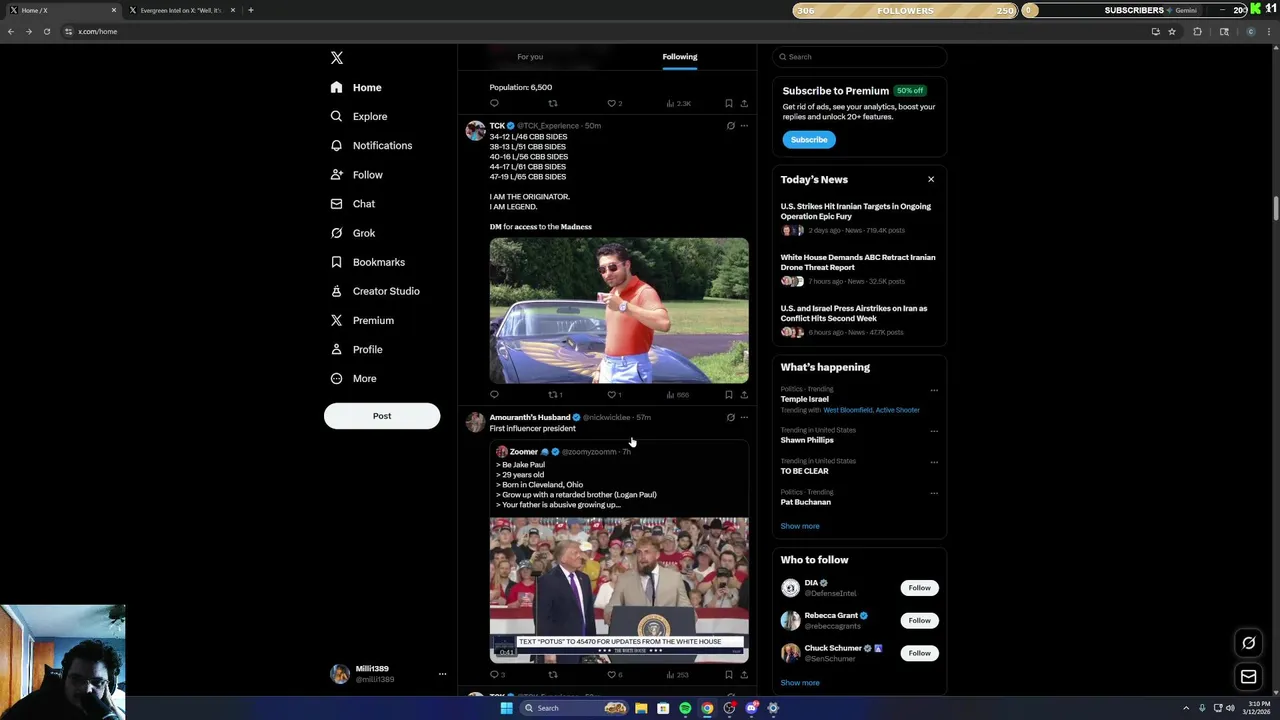Follow Chuck Schumer
This screenshot has width=1280, height=720.
point(920,653)
